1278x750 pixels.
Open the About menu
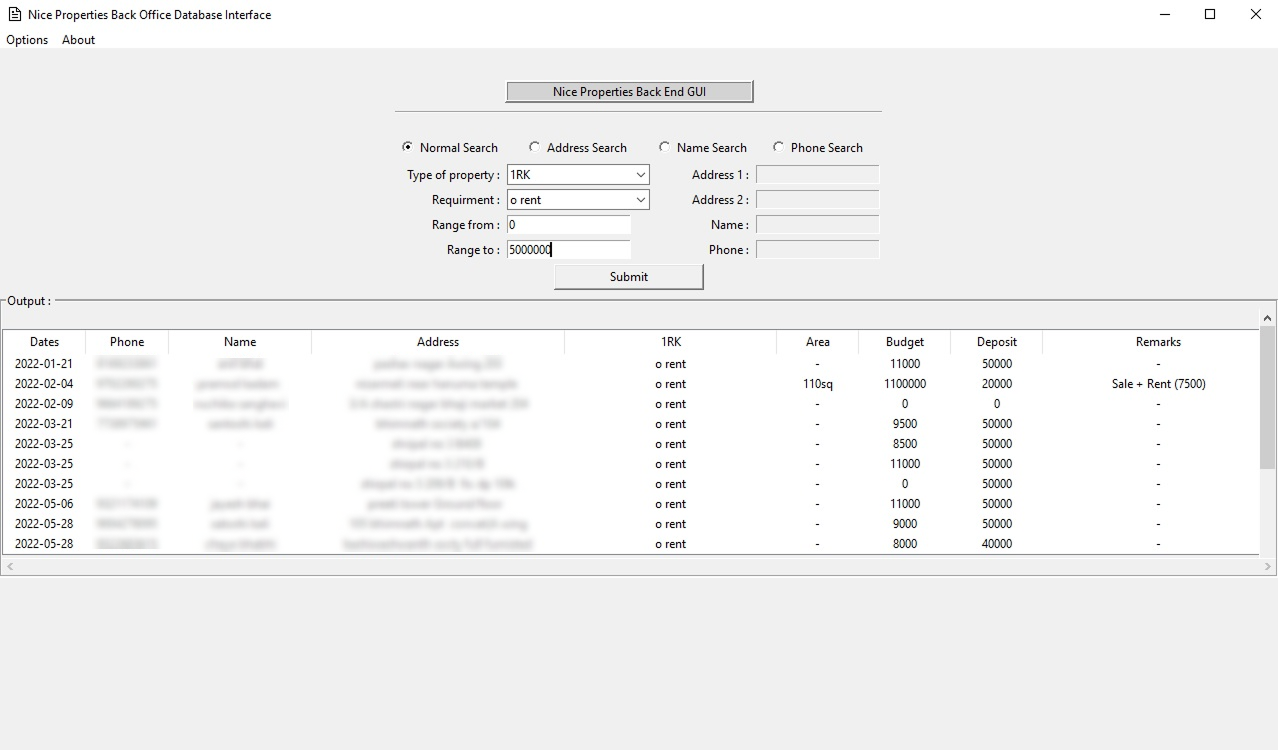pyautogui.click(x=78, y=40)
